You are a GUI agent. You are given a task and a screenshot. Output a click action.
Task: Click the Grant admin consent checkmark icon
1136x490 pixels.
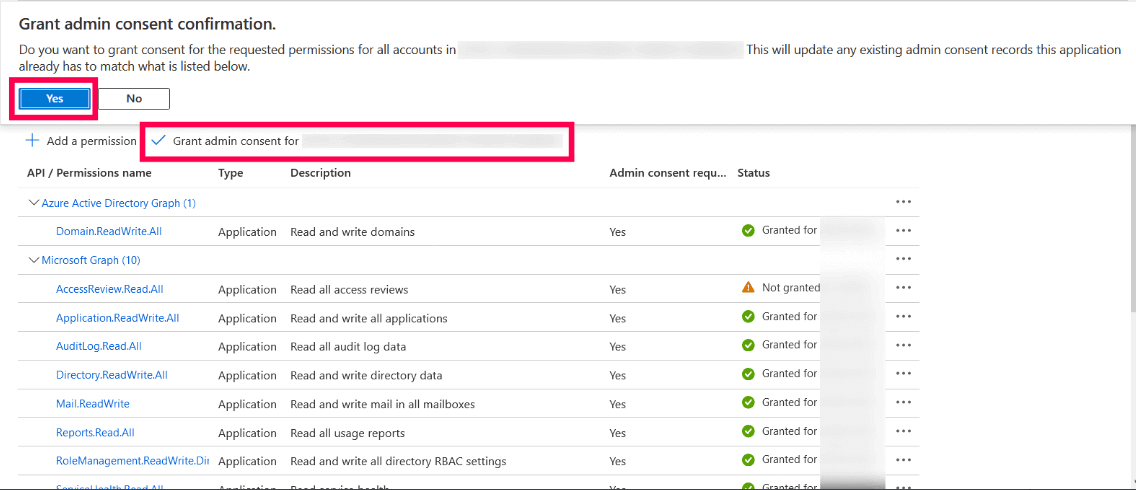click(x=158, y=141)
